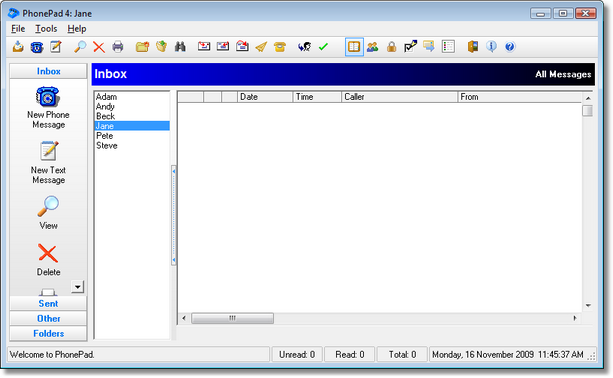Image resolution: width=613 pixels, height=378 pixels.
Task: Select user Adam in list
Action: (x=132, y=97)
